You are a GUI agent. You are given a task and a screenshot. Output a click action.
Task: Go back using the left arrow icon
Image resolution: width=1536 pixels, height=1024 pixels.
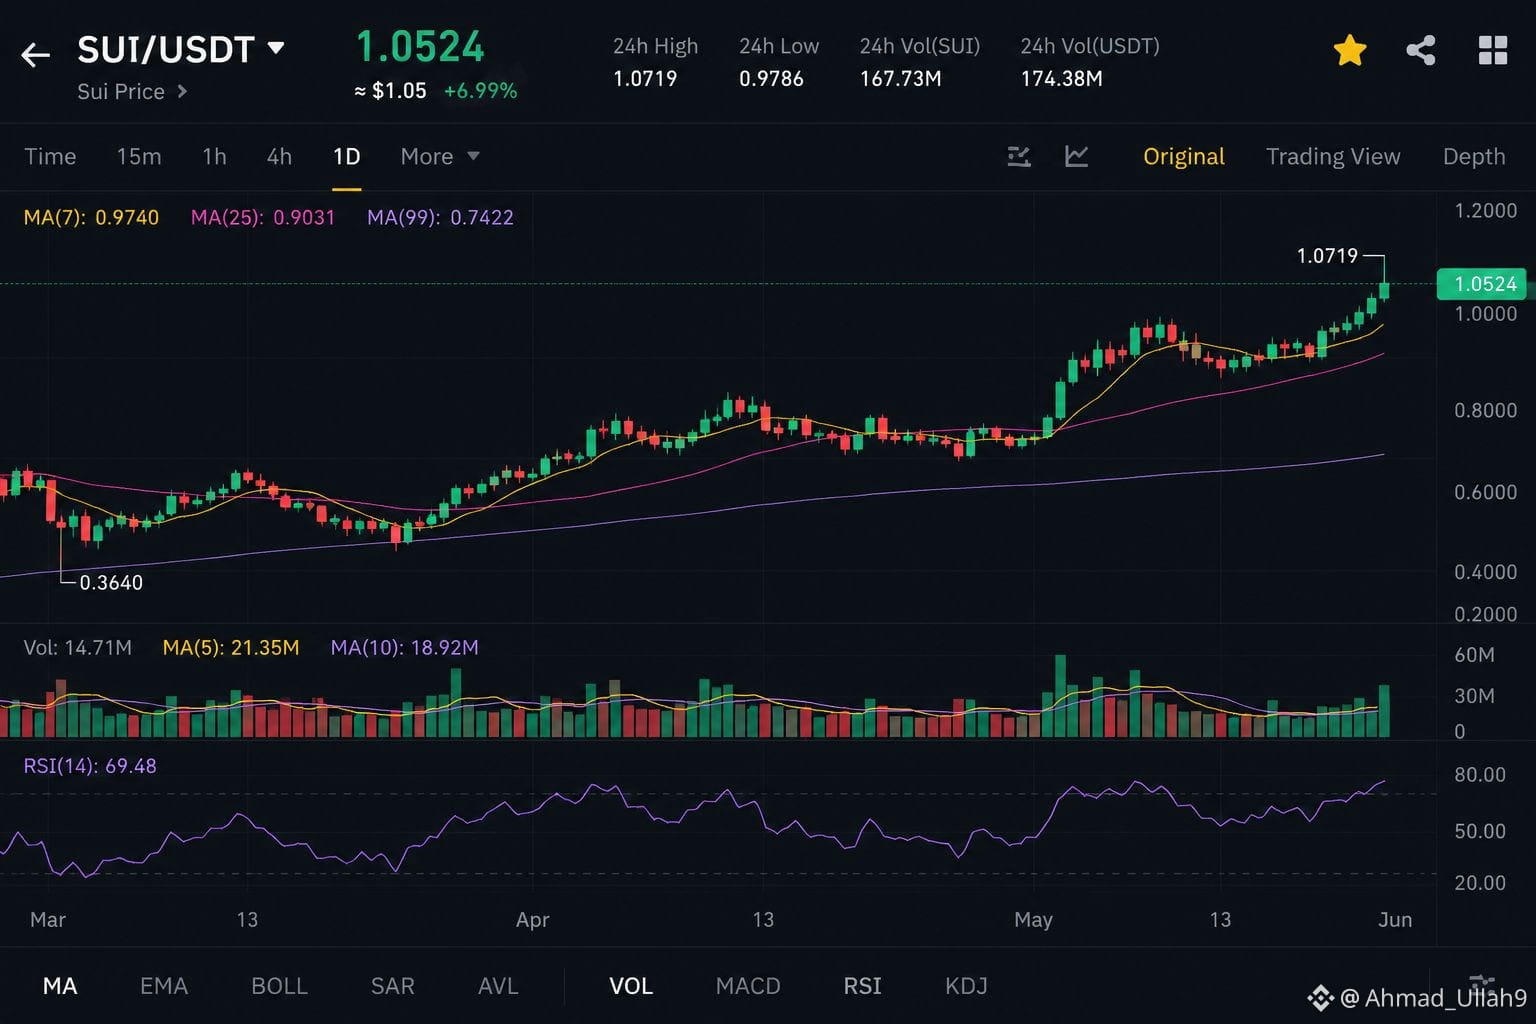(x=35, y=55)
